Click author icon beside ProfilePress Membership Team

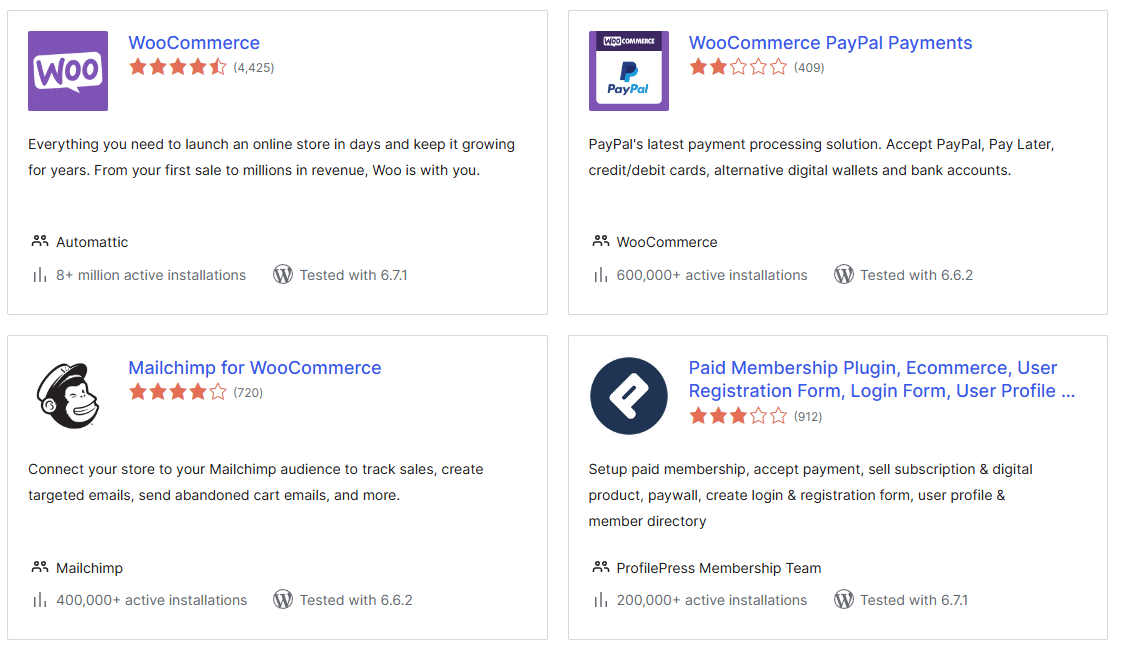click(x=601, y=567)
